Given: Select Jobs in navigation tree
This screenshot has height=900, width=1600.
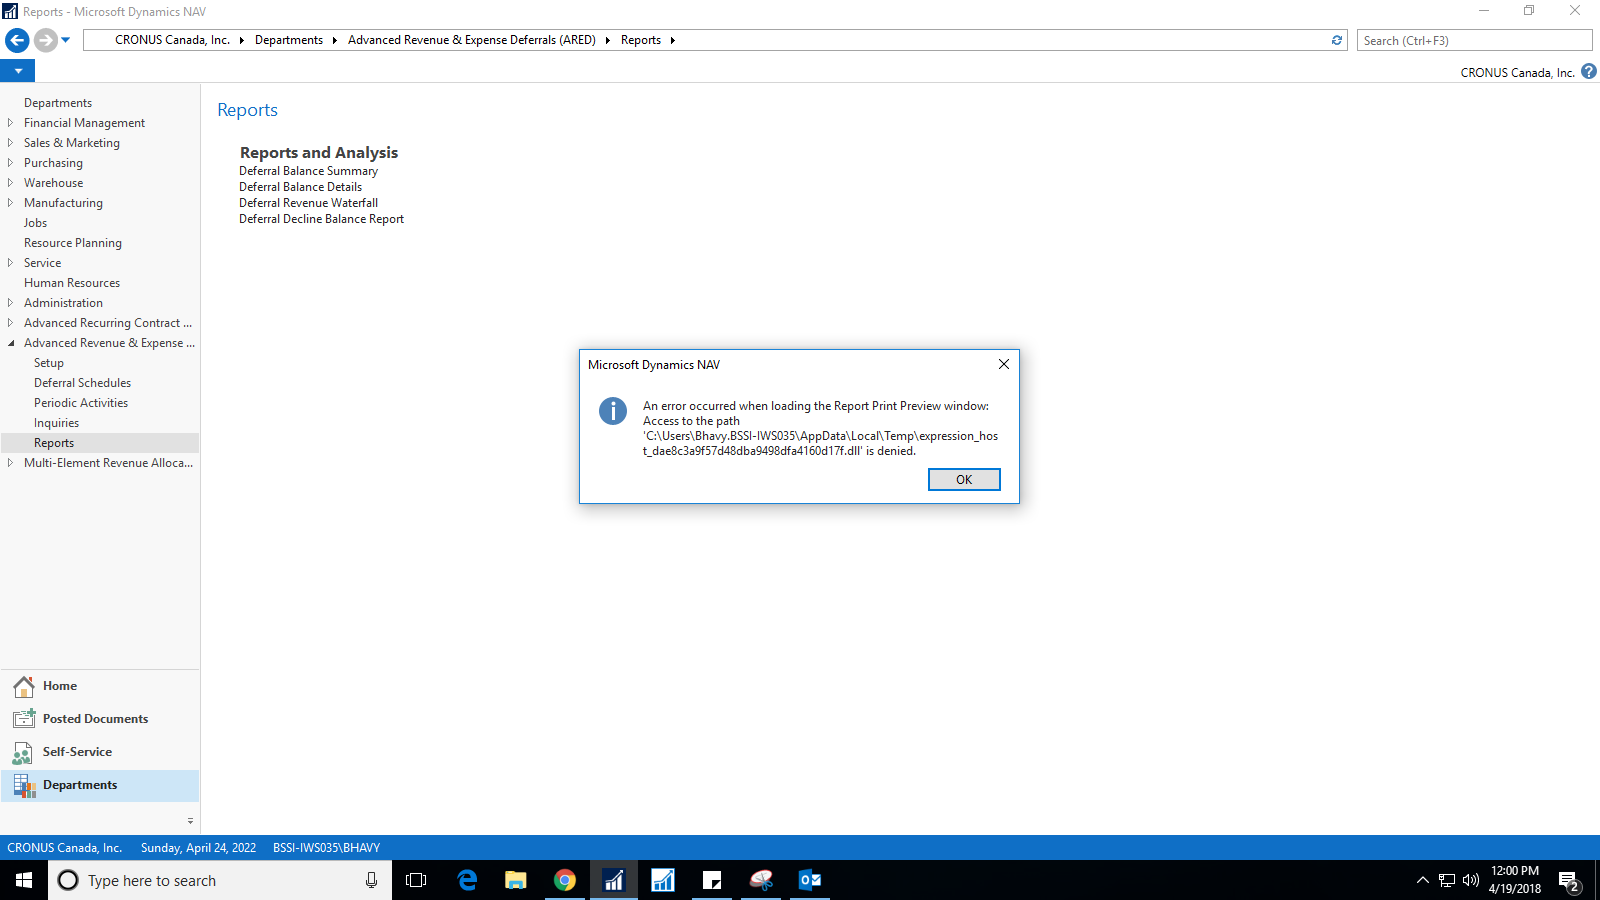Looking at the screenshot, I should (x=36, y=223).
